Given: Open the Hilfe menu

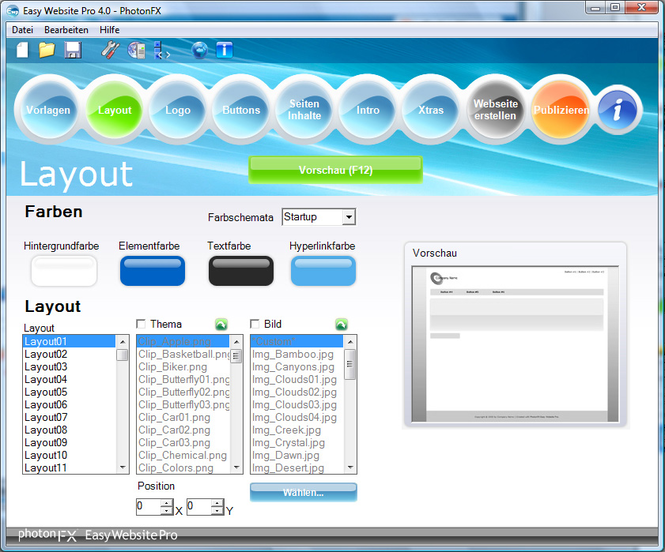Looking at the screenshot, I should coord(109,30).
